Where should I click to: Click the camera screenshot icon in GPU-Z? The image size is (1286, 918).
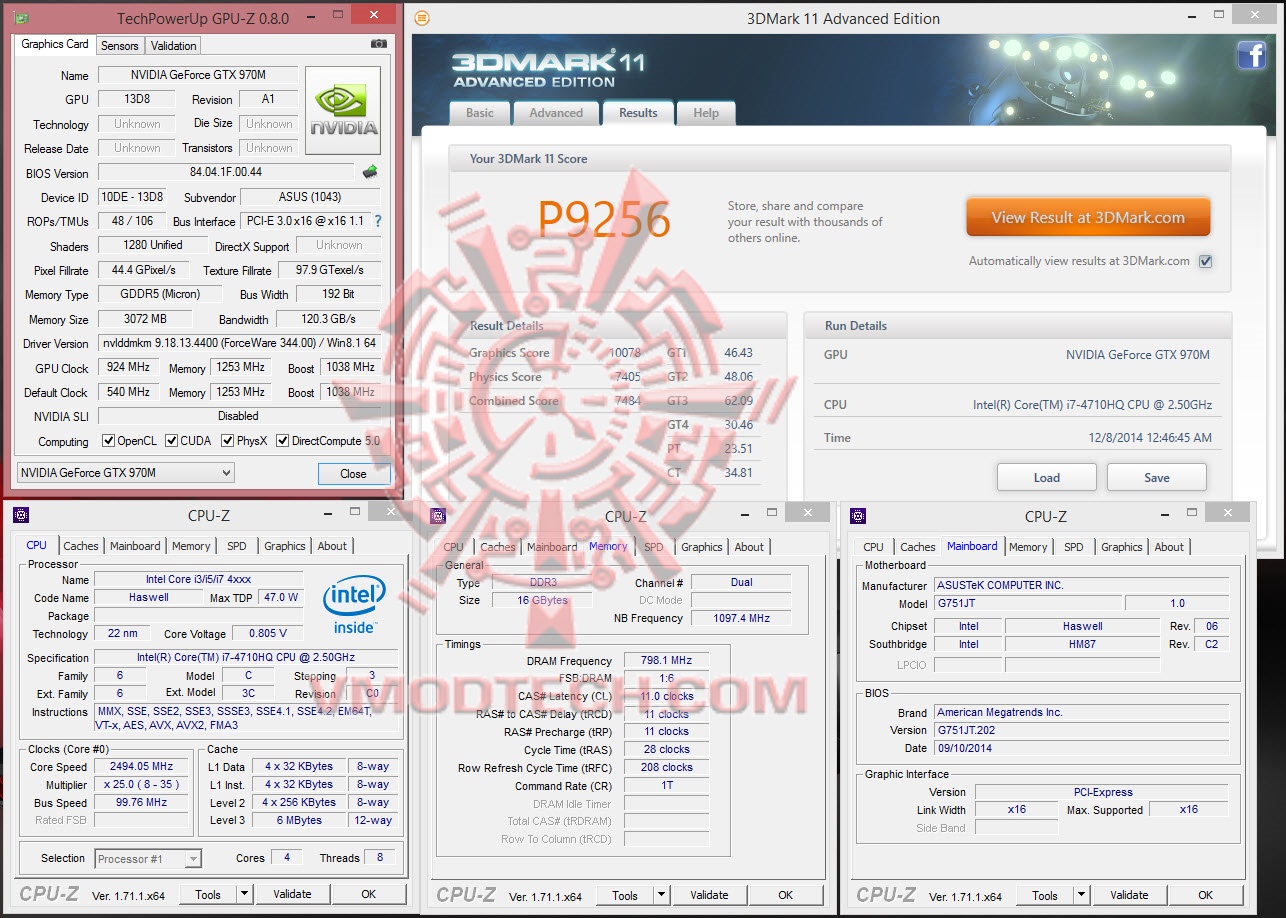point(379,44)
